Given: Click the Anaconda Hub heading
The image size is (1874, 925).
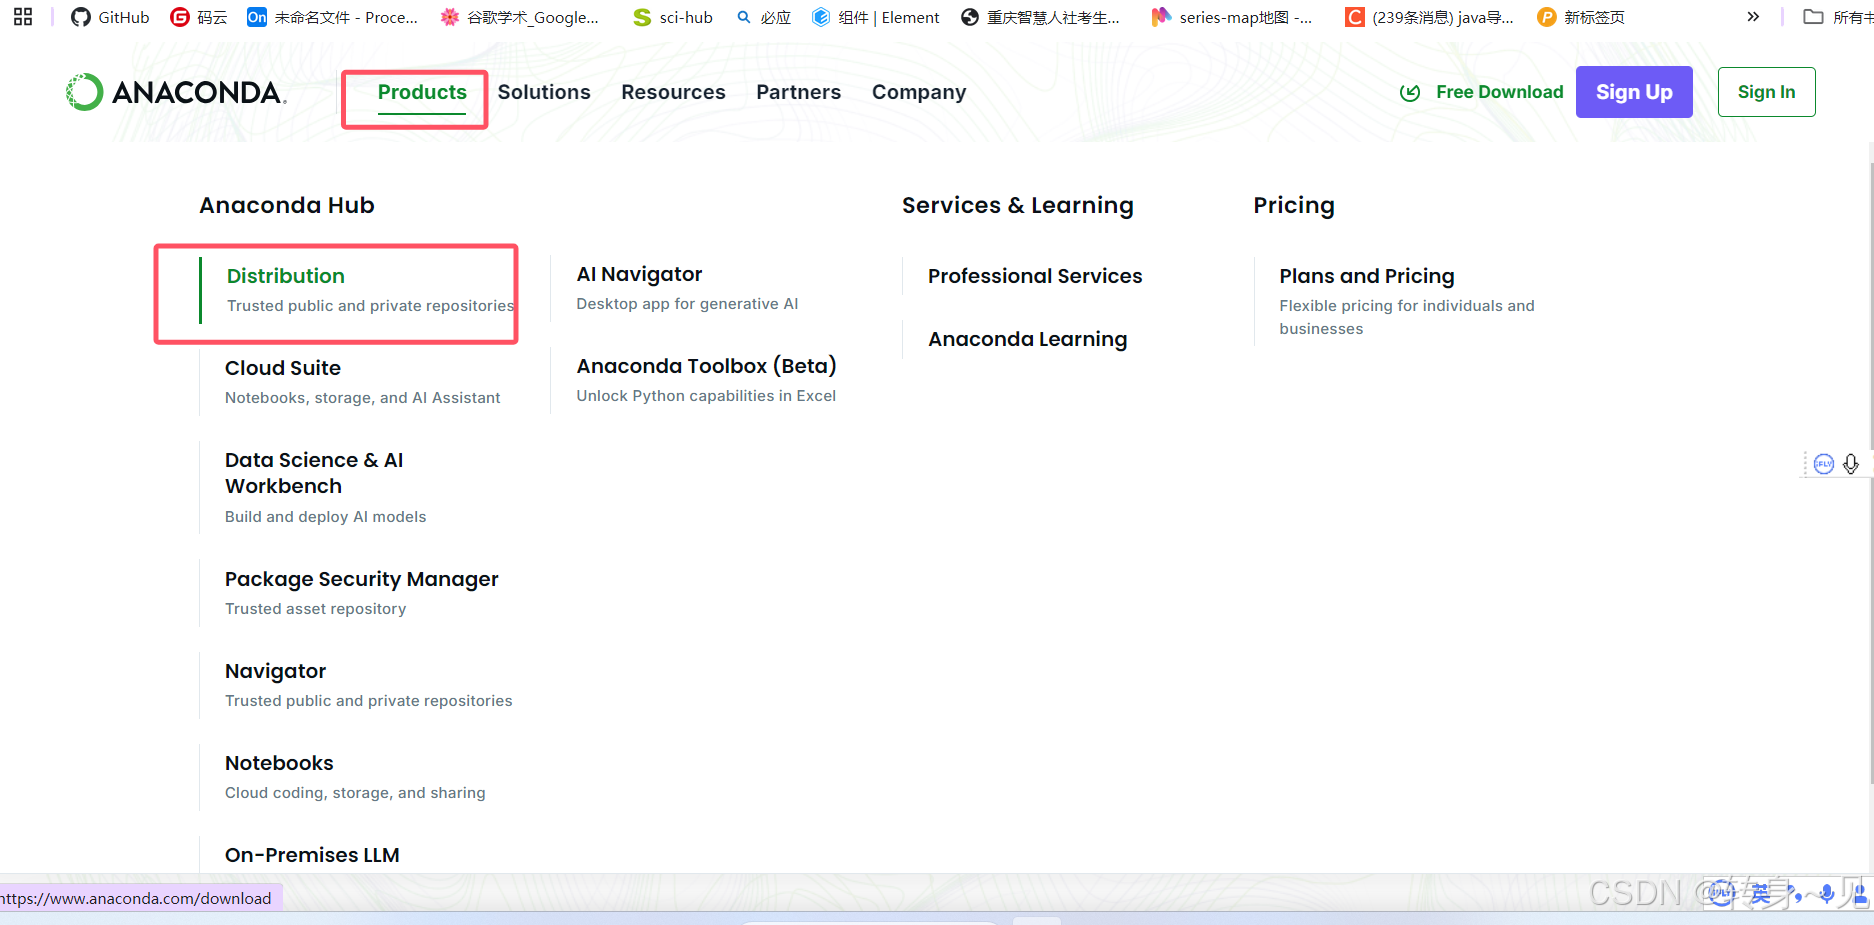Looking at the screenshot, I should 287,205.
